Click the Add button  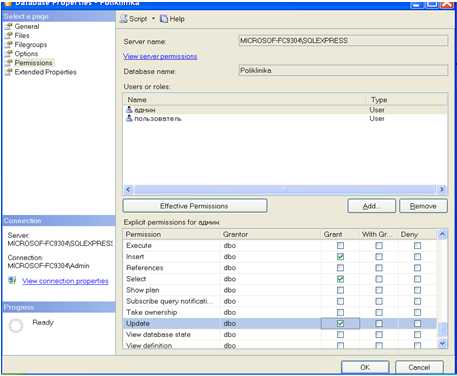pyautogui.click(x=371, y=206)
